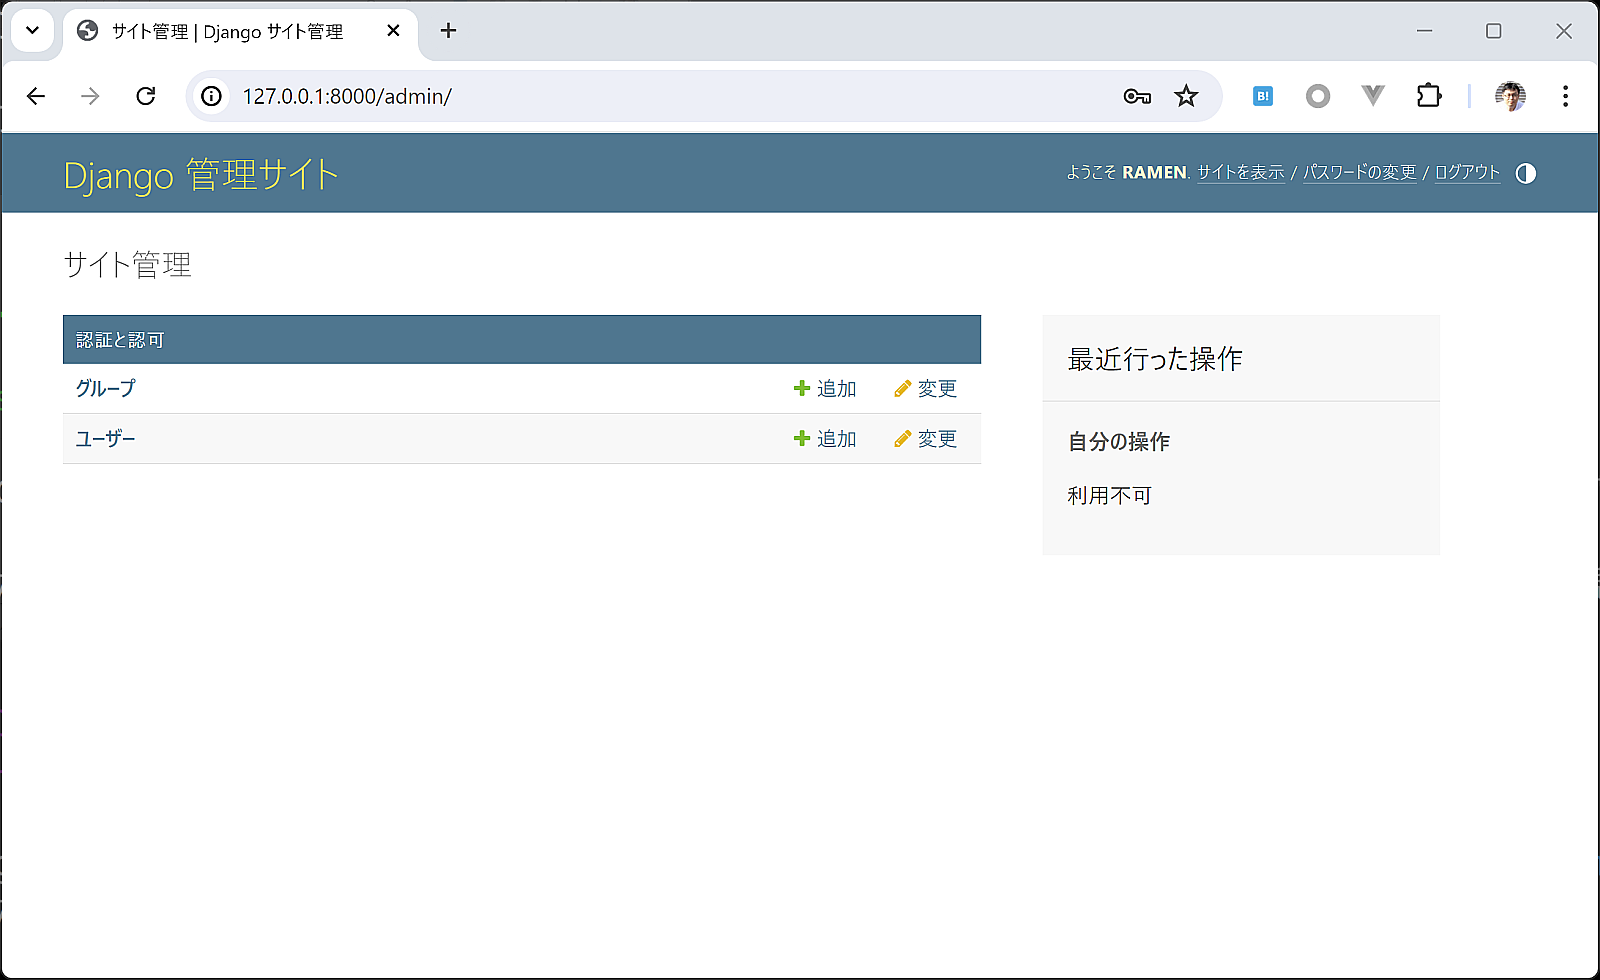
Task: Click the gray circle extension icon
Action: pyautogui.click(x=1318, y=96)
